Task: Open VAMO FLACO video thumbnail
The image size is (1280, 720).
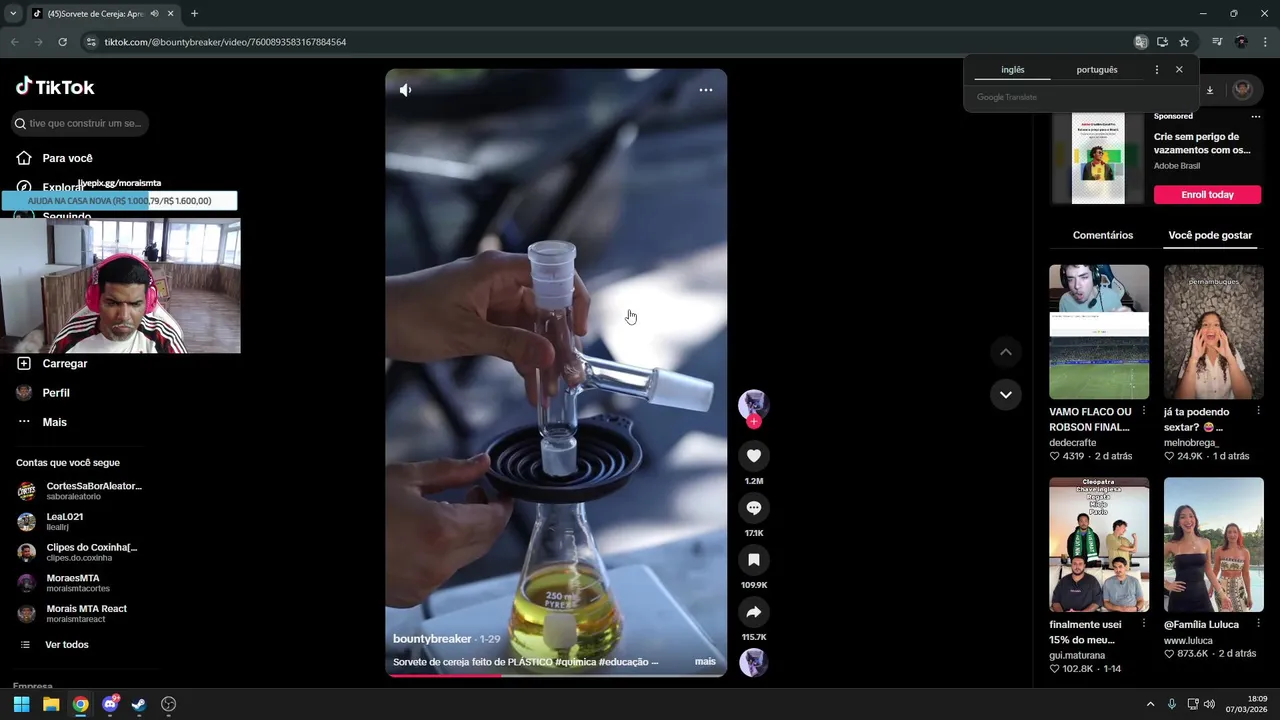Action: pos(1099,332)
